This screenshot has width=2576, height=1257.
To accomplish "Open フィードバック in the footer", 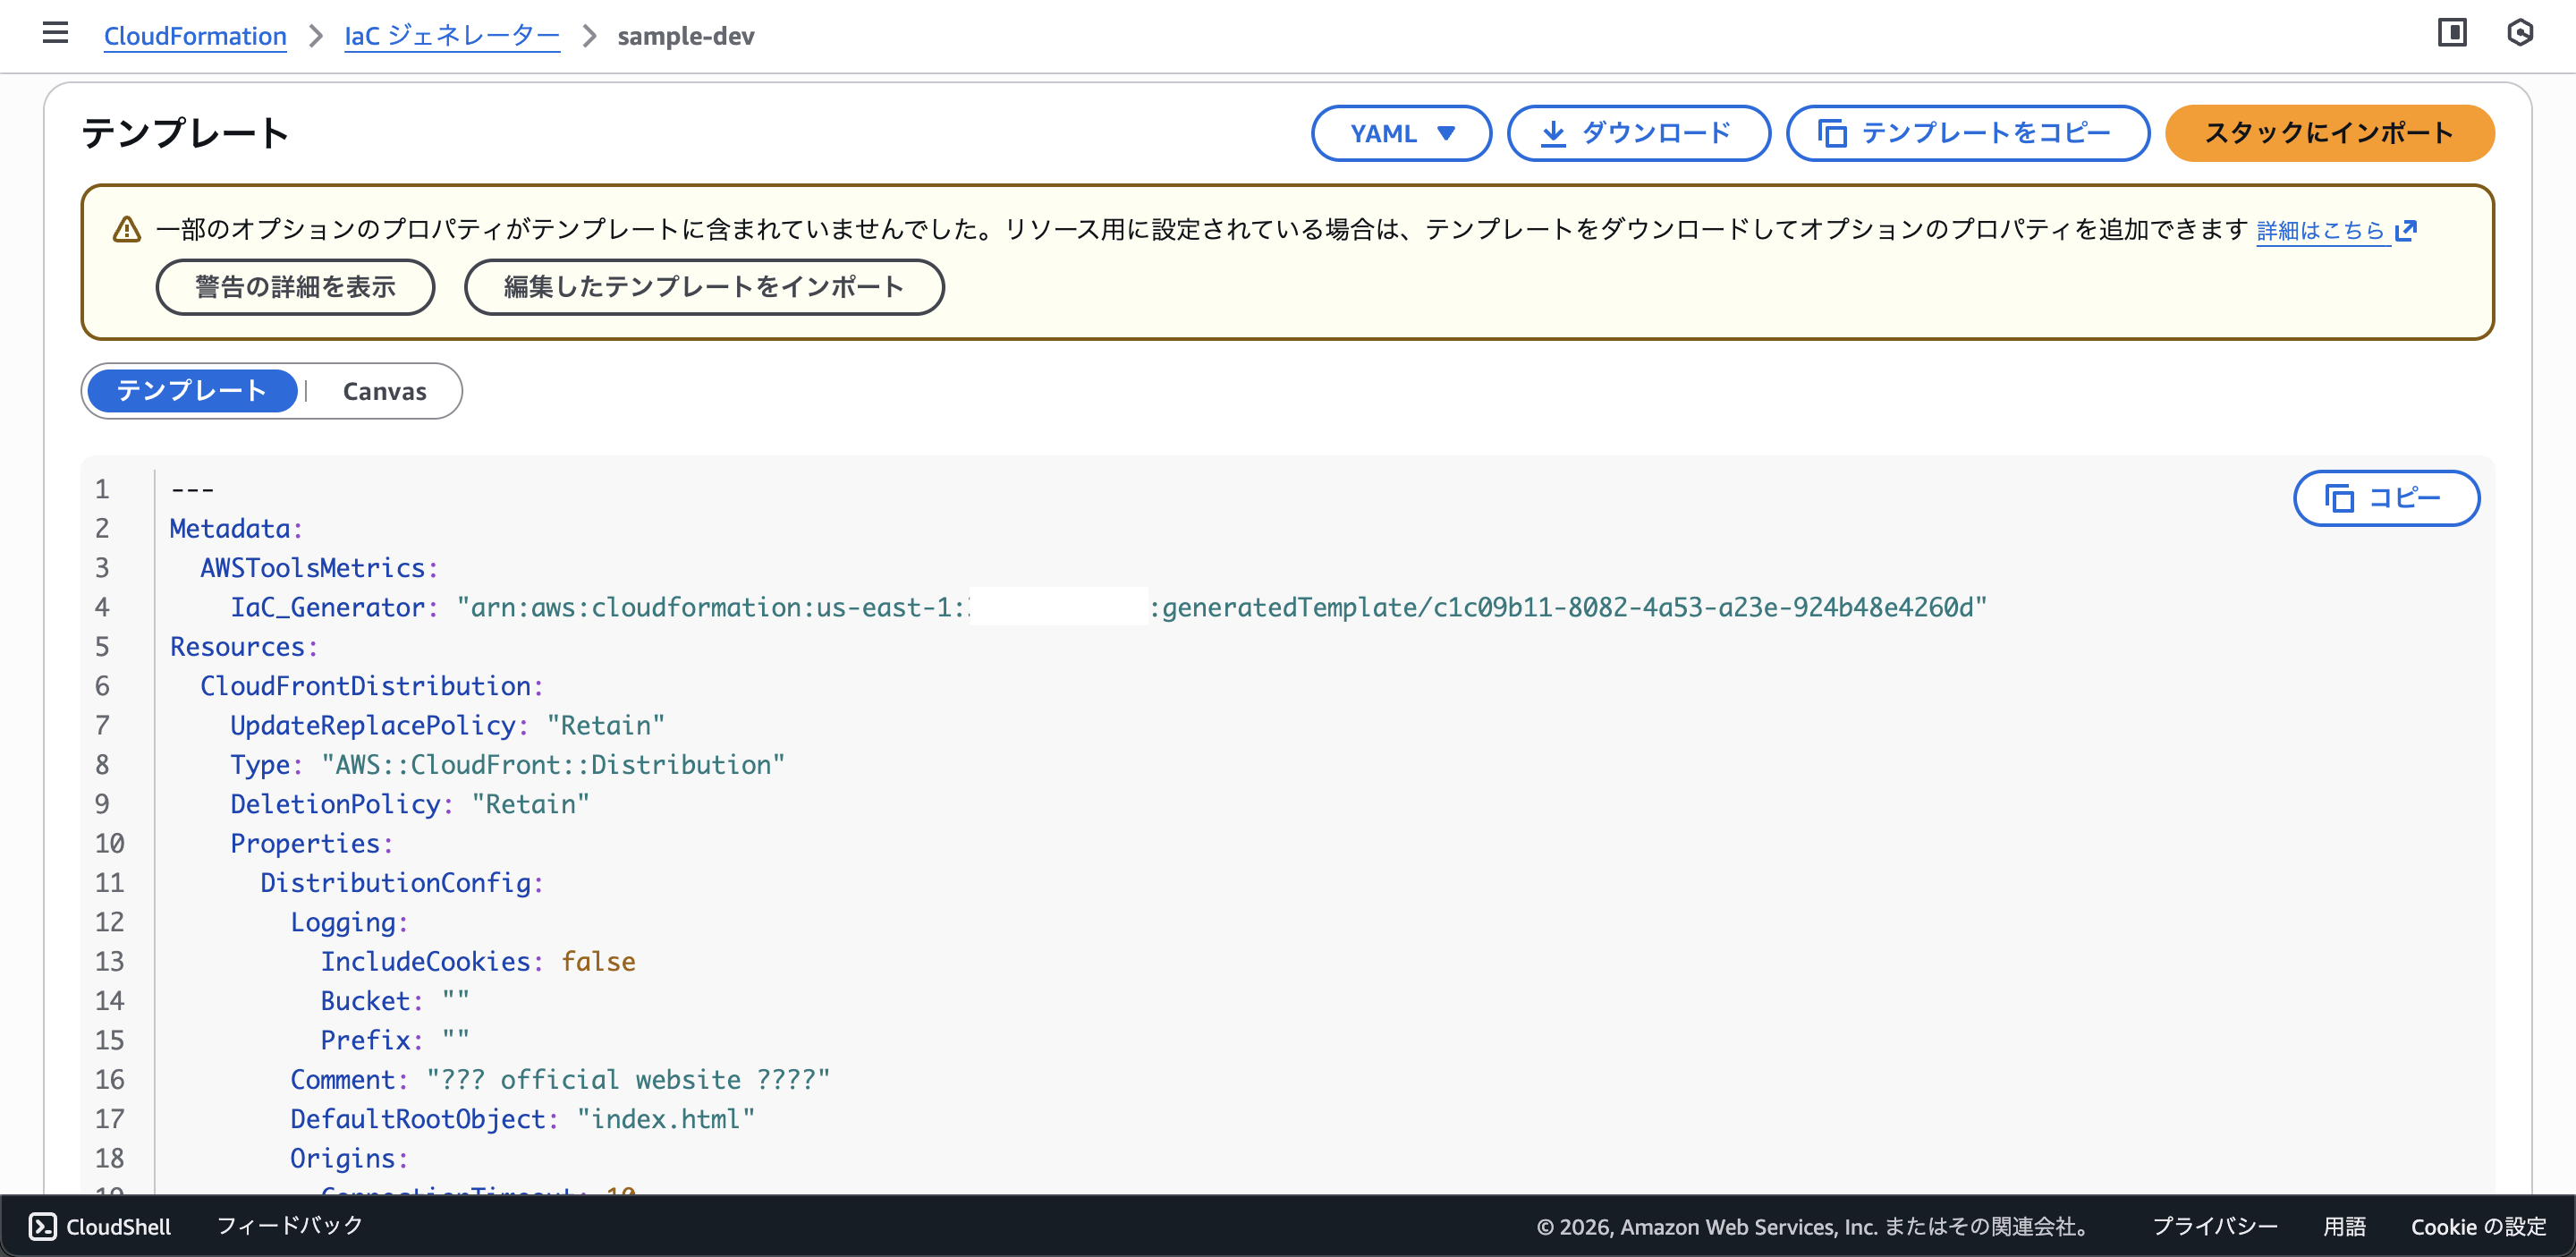I will coord(289,1226).
